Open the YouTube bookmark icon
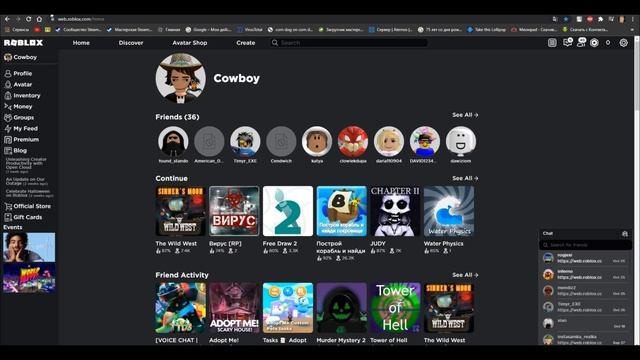The height and width of the screenshot is (360, 640). (x=37, y=29)
